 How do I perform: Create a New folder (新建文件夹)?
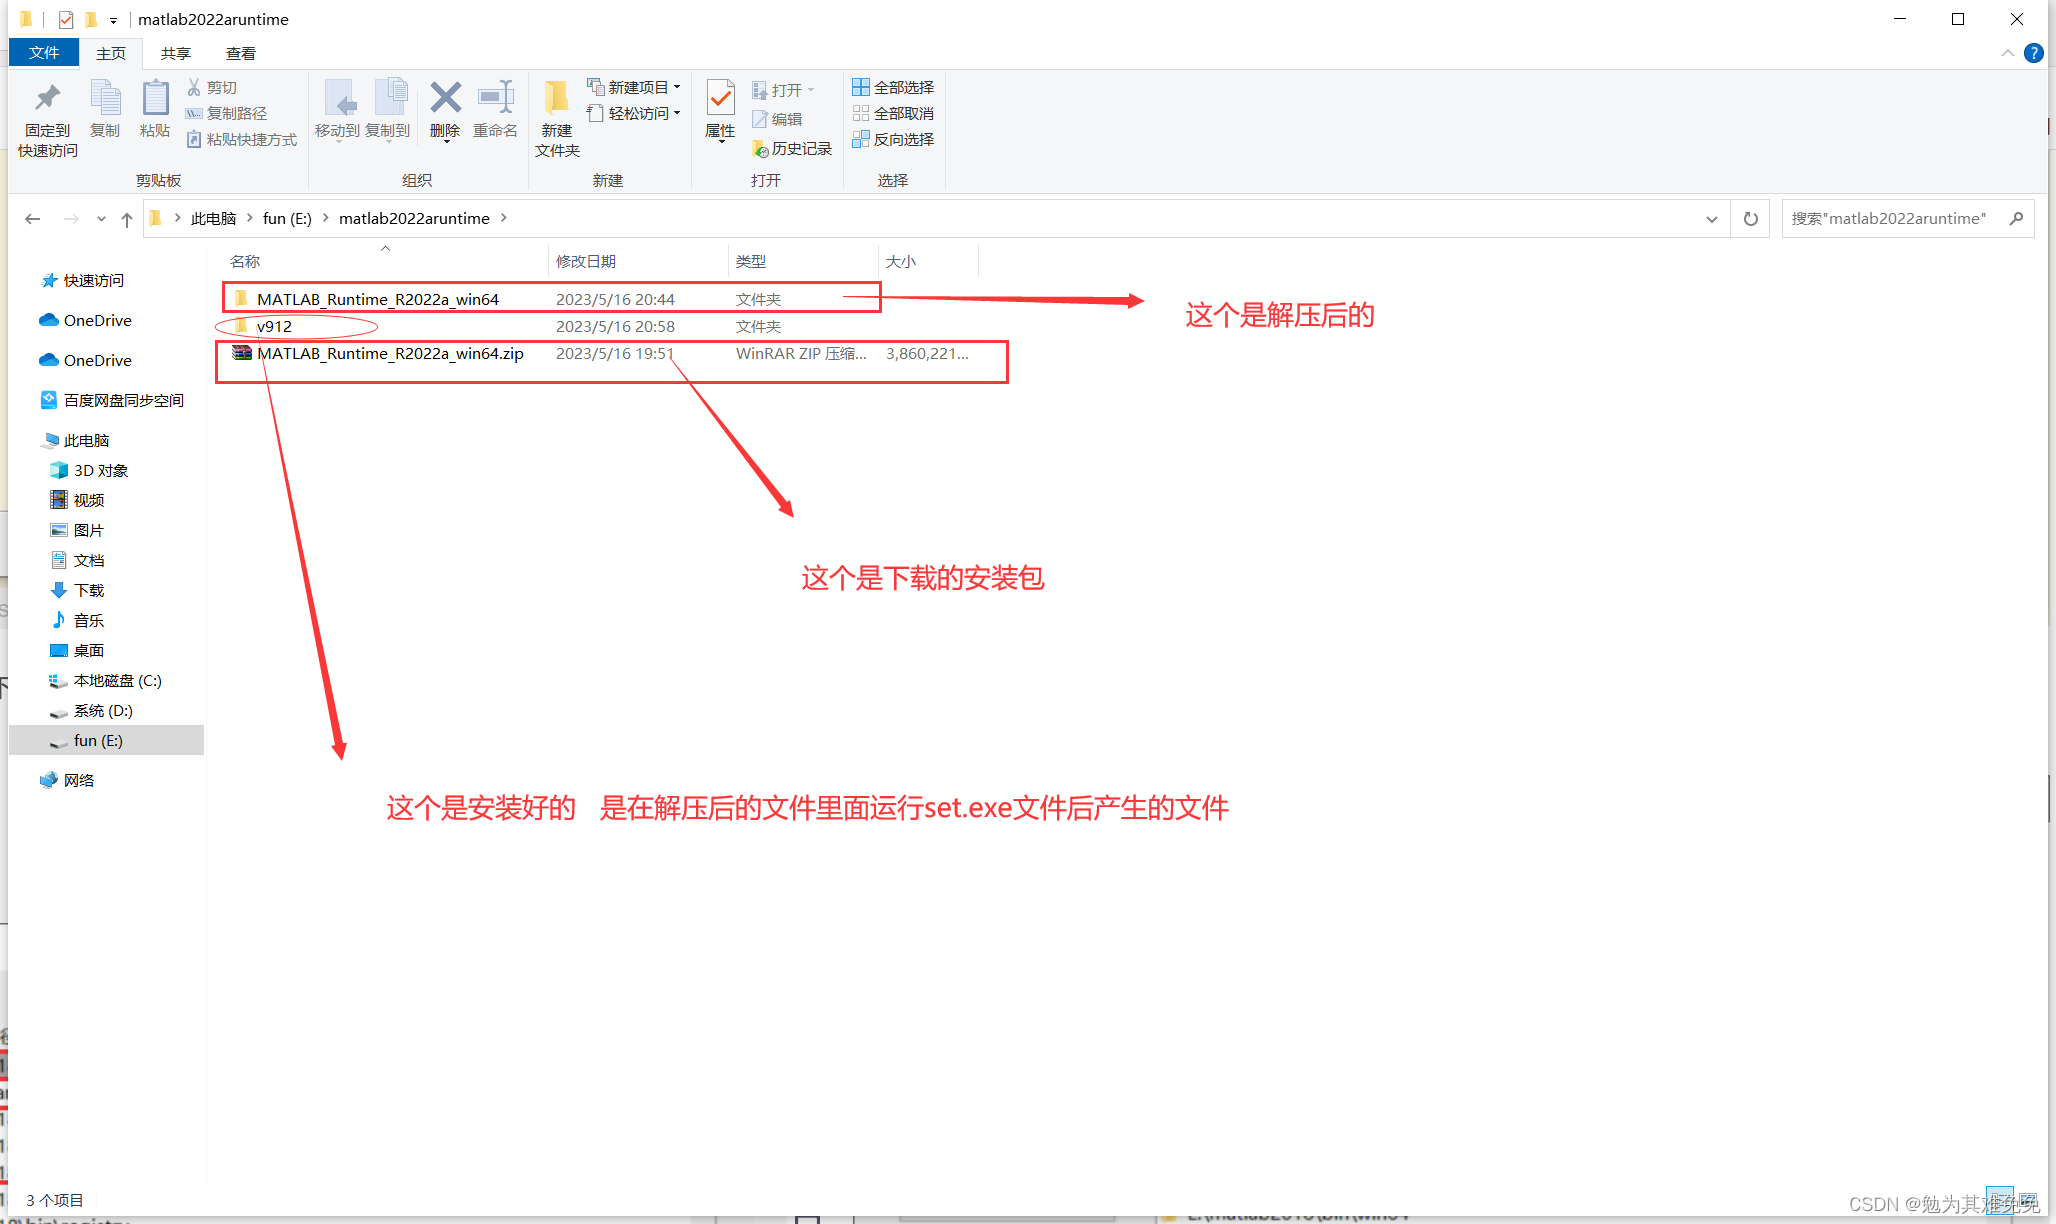click(557, 118)
